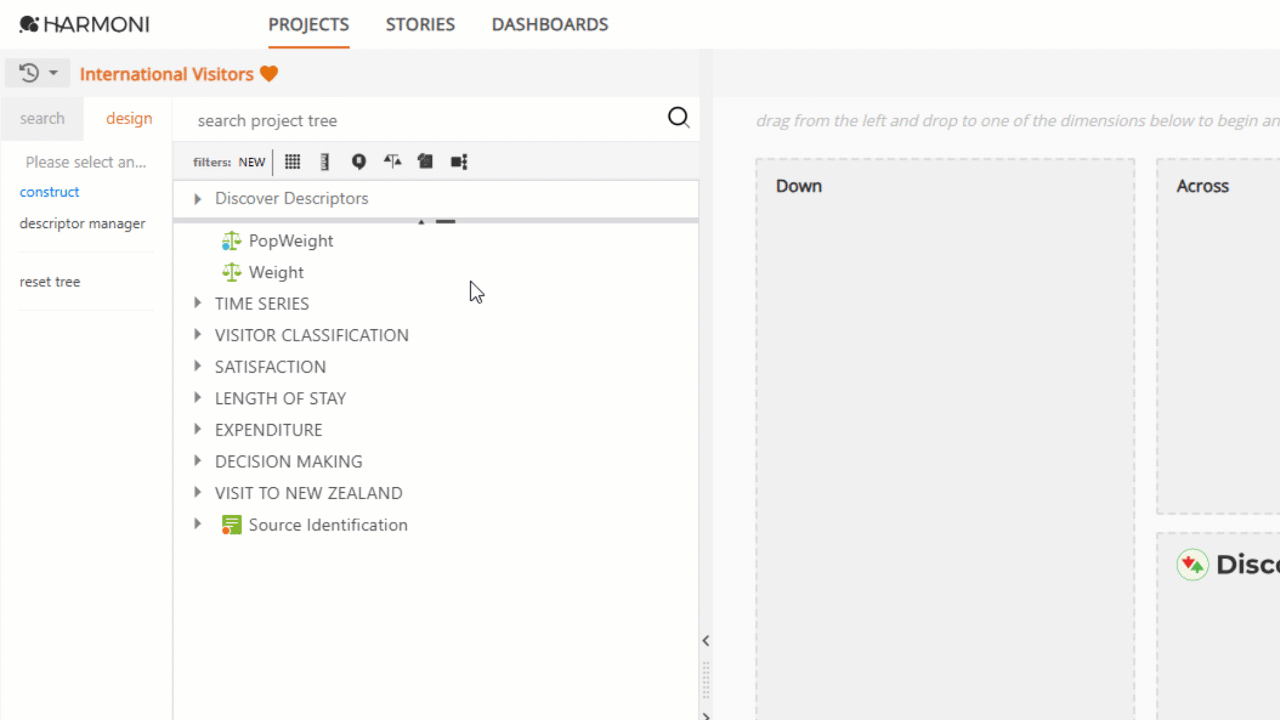Click the Source Identification green icon
Image resolution: width=1280 pixels, height=720 pixels.
[x=232, y=525]
